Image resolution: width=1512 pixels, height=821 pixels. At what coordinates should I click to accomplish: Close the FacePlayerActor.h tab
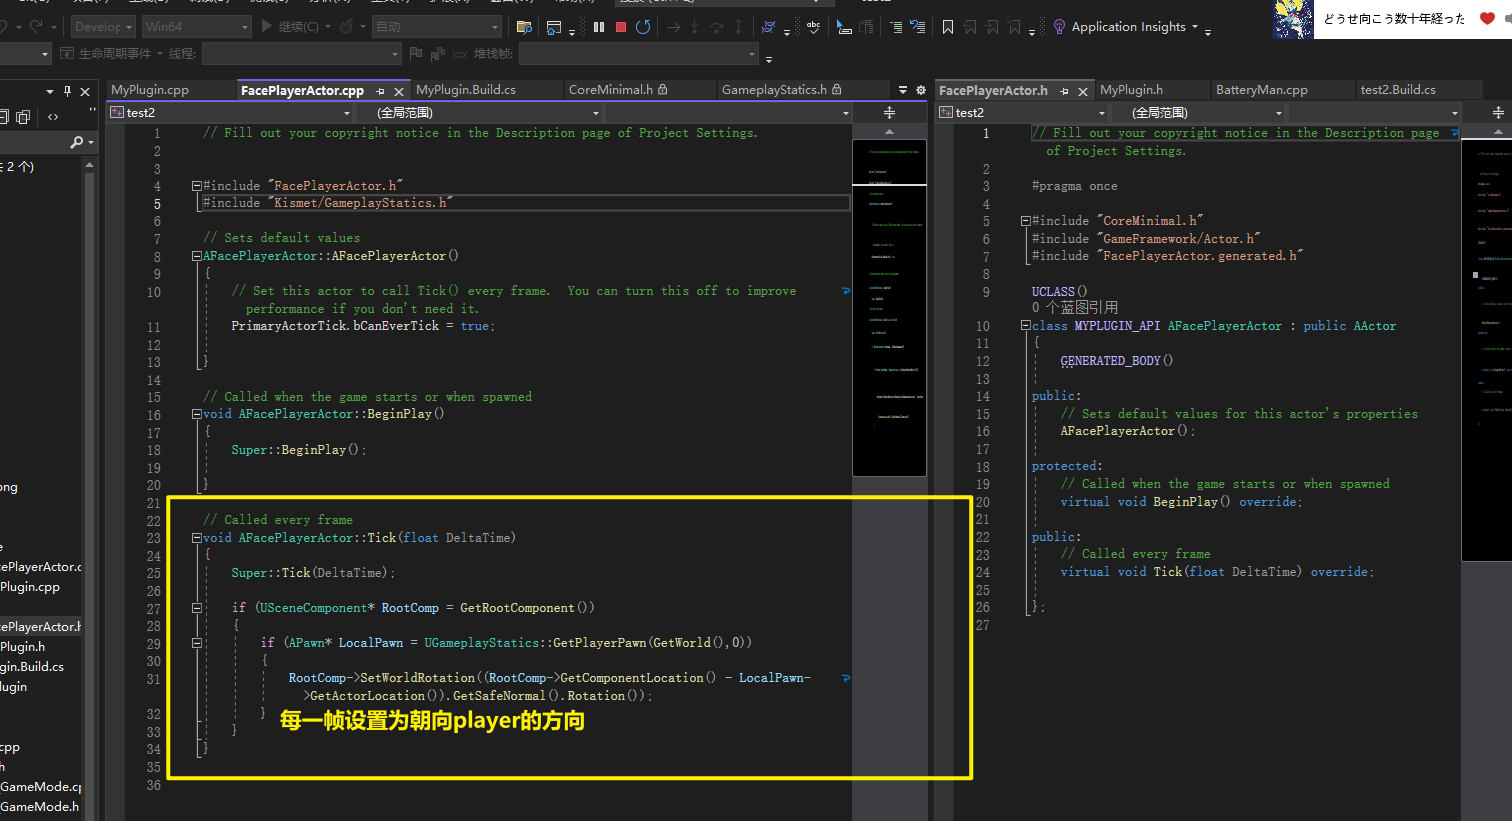pyautogui.click(x=1082, y=91)
